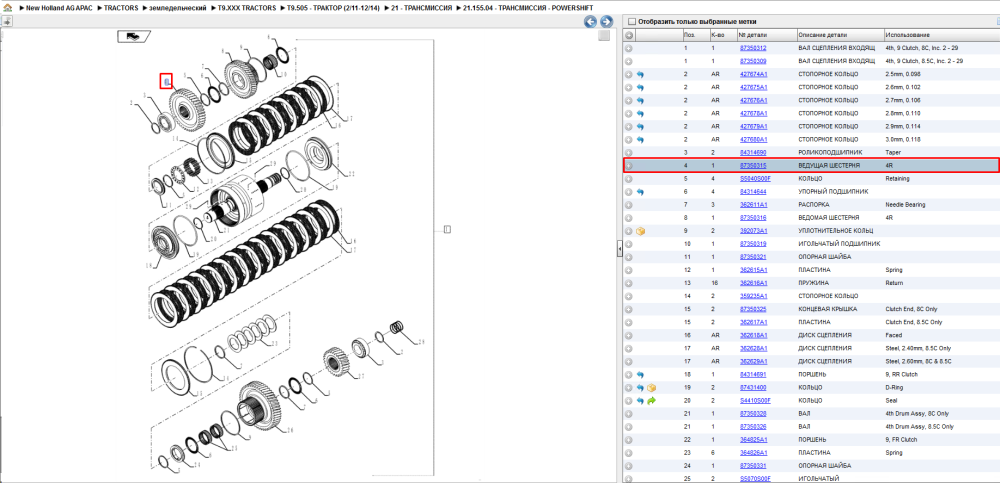Image resolution: width=1000 pixels, height=483 pixels.
Task: Click supersession arrow for 427676A1
Action: coord(641,101)
